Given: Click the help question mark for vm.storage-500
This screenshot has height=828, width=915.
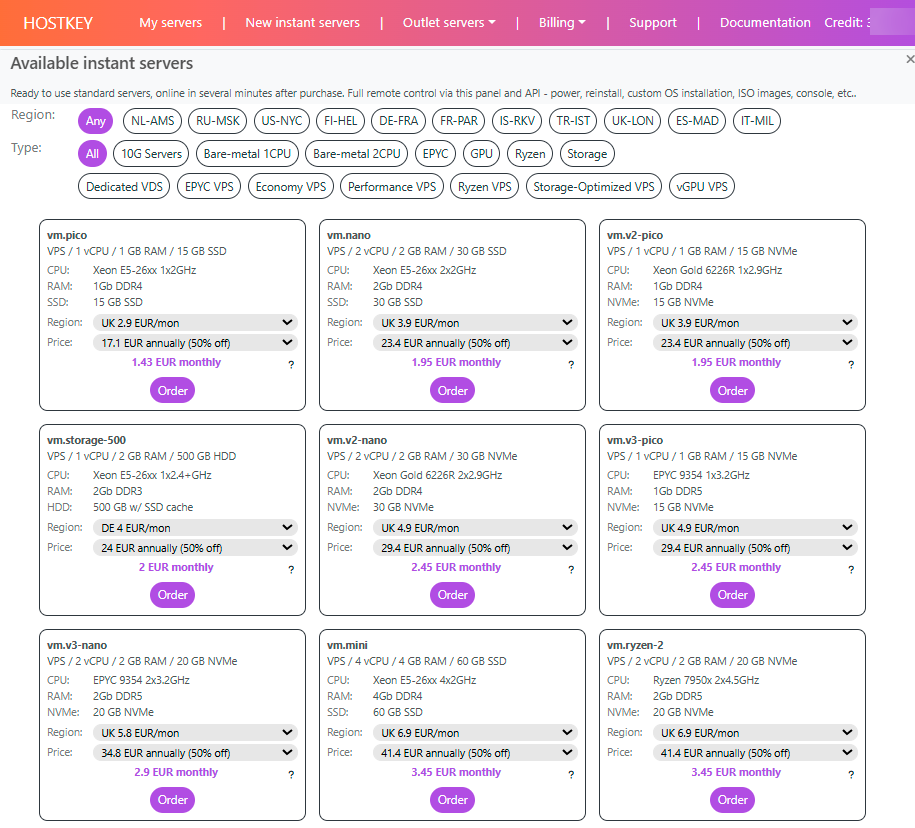Looking at the screenshot, I should click(291, 570).
